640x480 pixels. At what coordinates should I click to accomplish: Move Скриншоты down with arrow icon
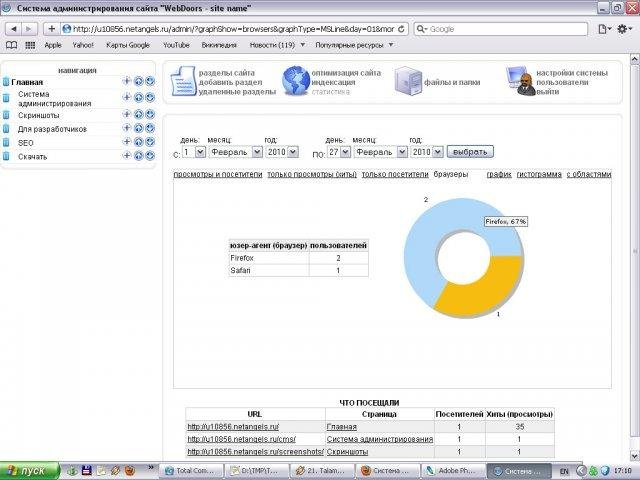coord(150,115)
